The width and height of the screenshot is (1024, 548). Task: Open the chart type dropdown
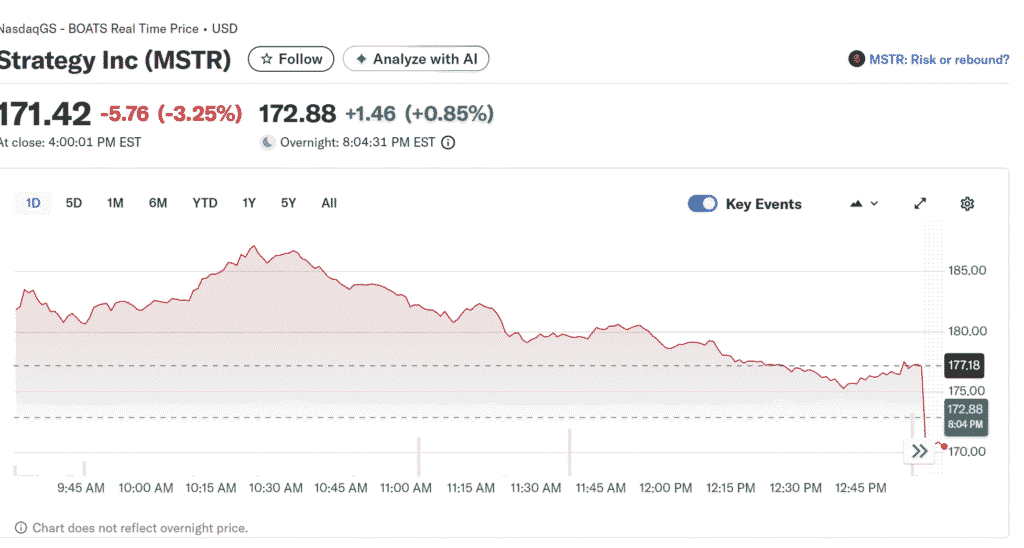click(x=864, y=204)
